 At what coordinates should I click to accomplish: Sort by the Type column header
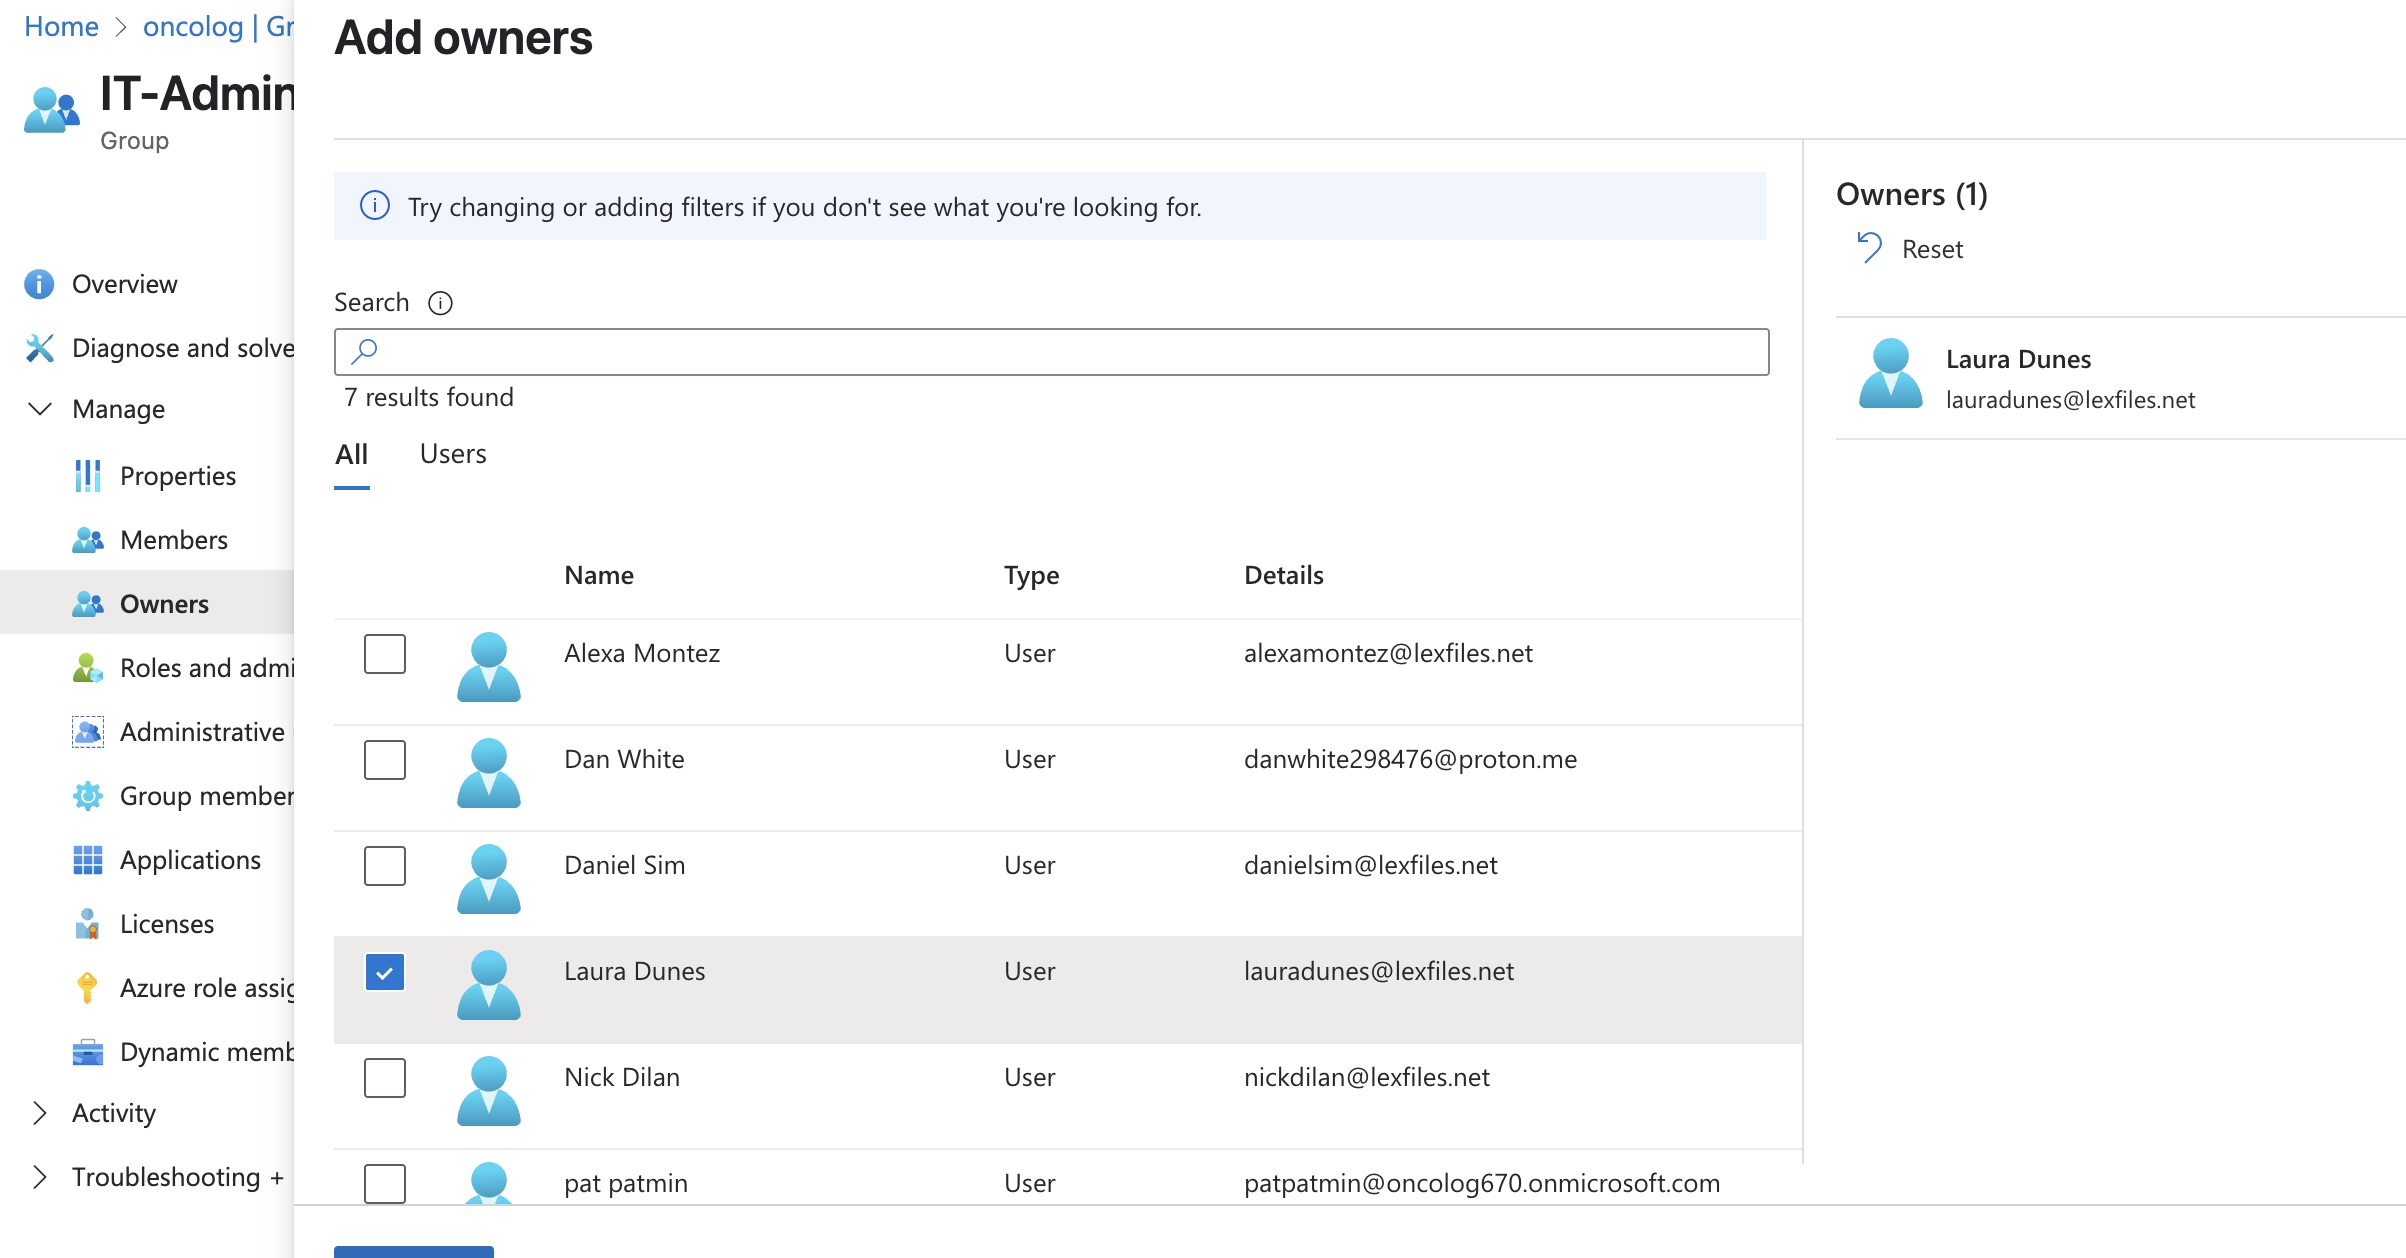pyautogui.click(x=1031, y=575)
